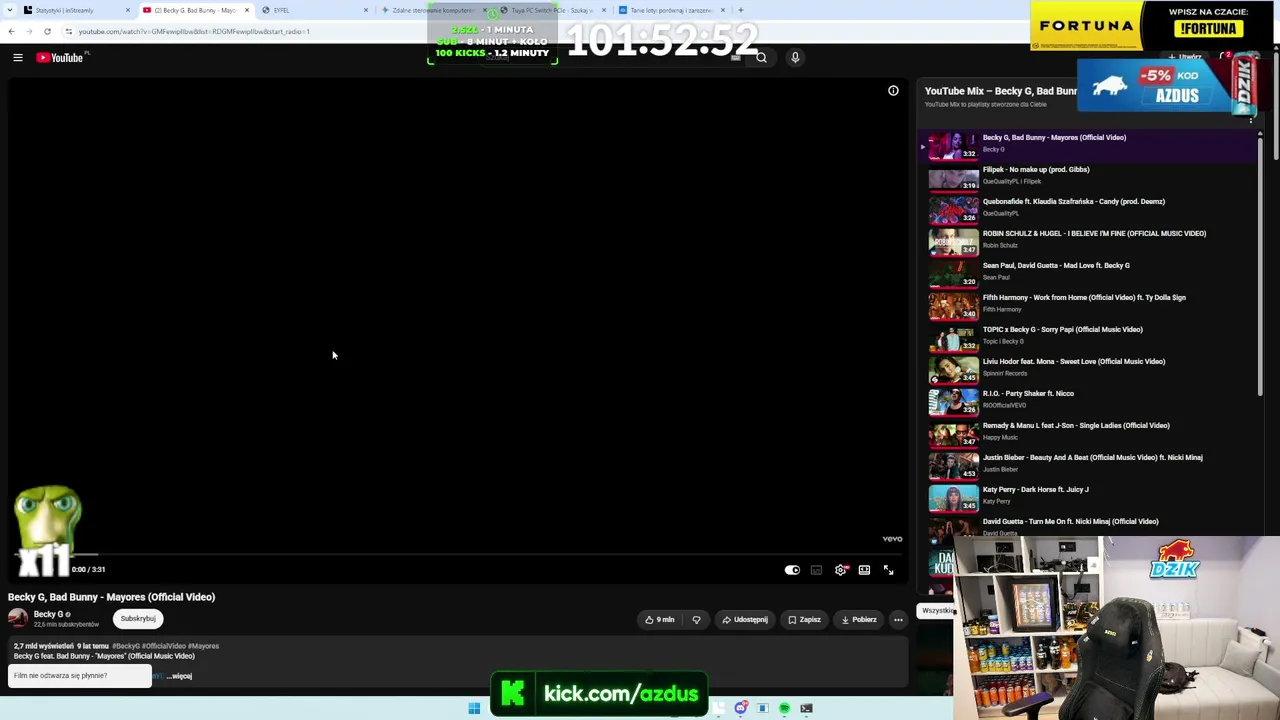This screenshot has height=720, width=1280.
Task: Like the video with 9 mln likes
Action: pos(660,620)
